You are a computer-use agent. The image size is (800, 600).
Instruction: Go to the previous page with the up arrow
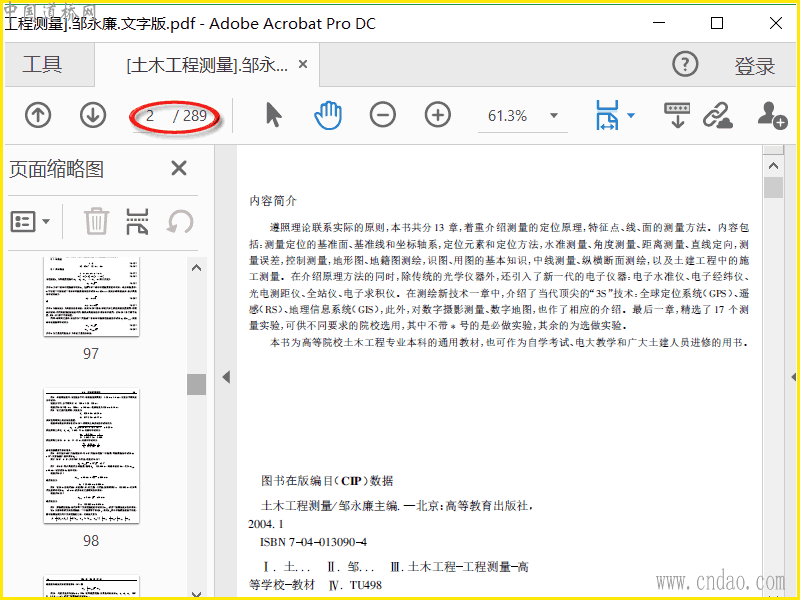coord(38,115)
